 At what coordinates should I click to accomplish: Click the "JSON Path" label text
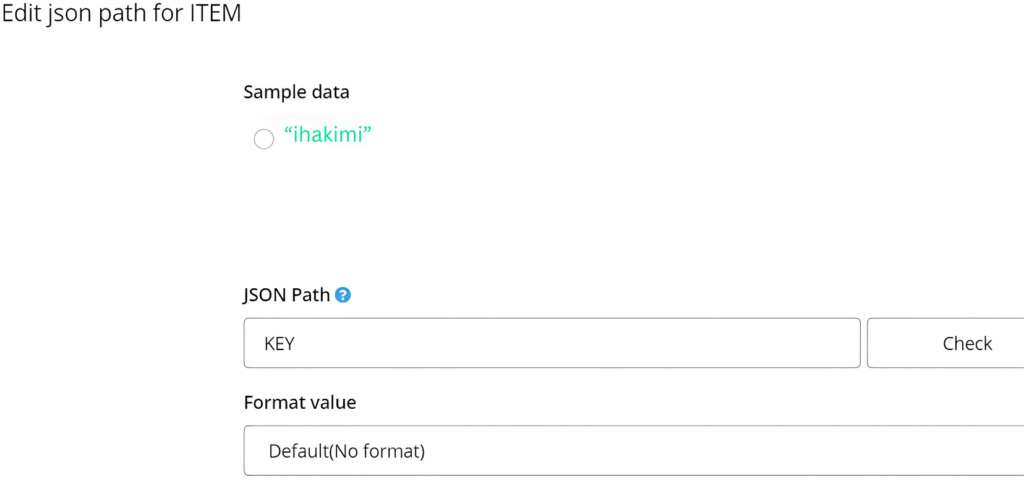[286, 295]
